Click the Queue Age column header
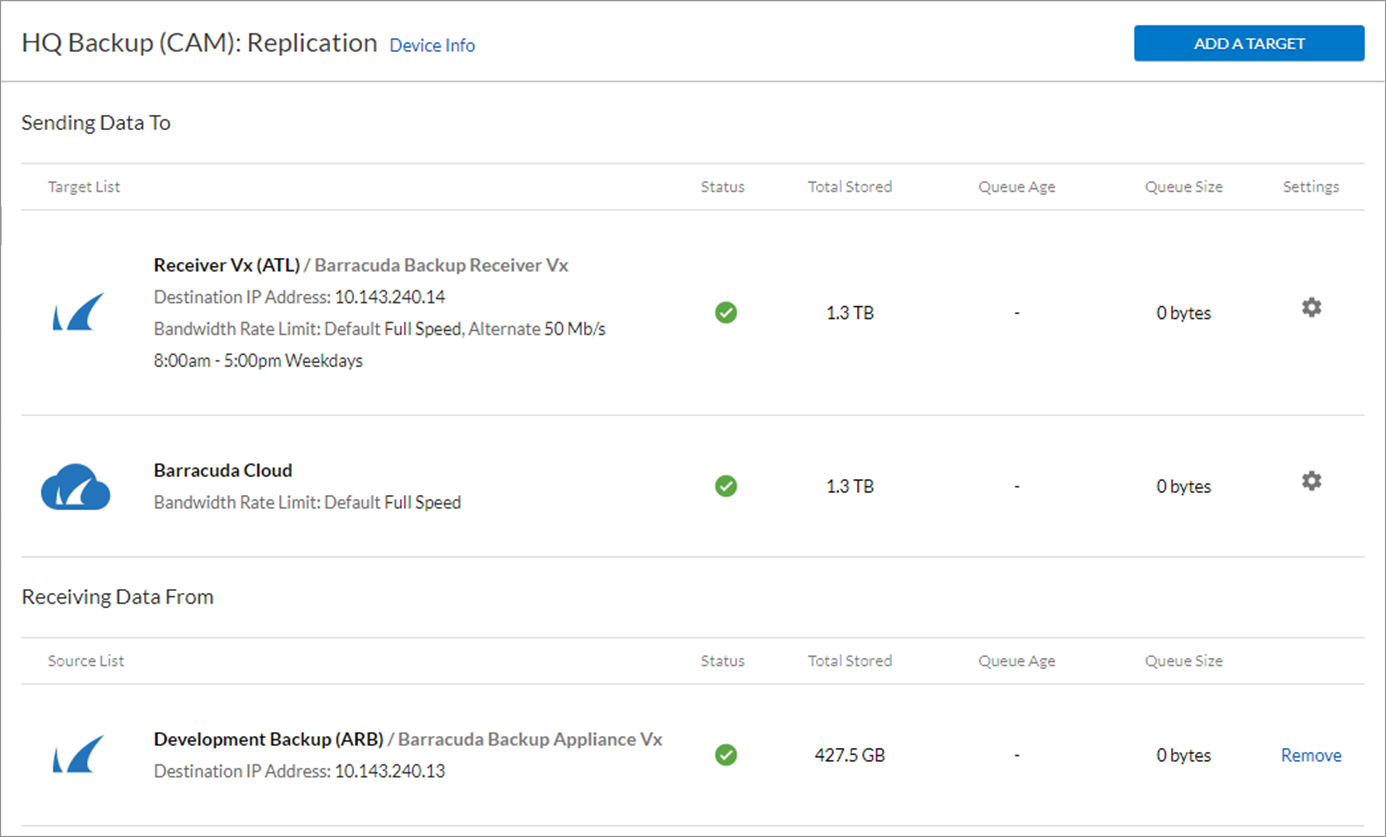The width and height of the screenshot is (1386, 837). click(x=1016, y=186)
